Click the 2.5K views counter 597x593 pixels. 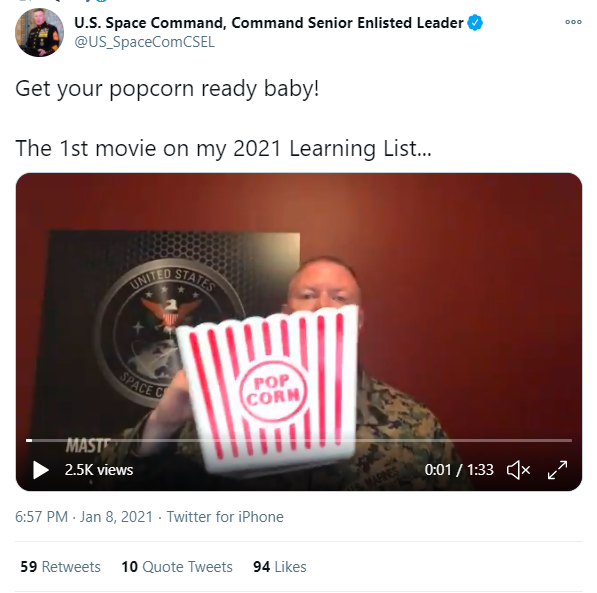99,470
